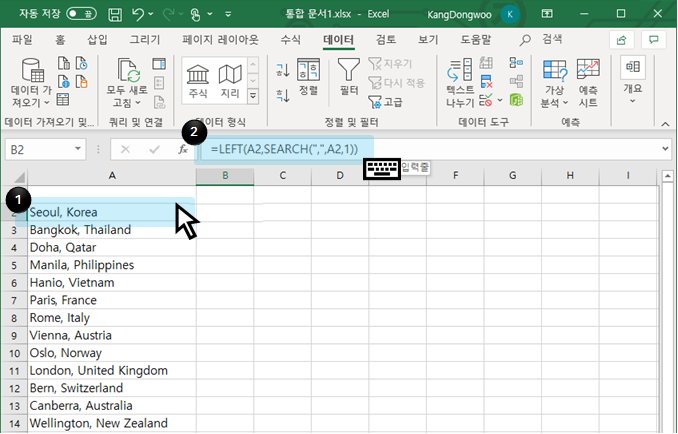The height and width of the screenshot is (434, 678).
Task: Collapse the ribbon with chevron
Action: pos(665,124)
